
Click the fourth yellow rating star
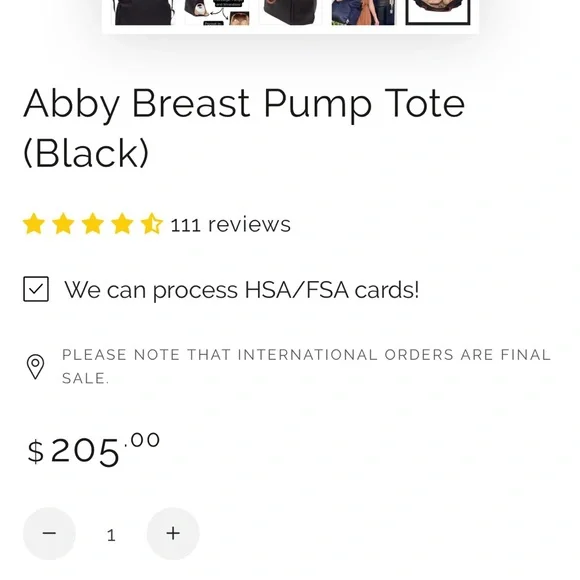tap(122, 223)
